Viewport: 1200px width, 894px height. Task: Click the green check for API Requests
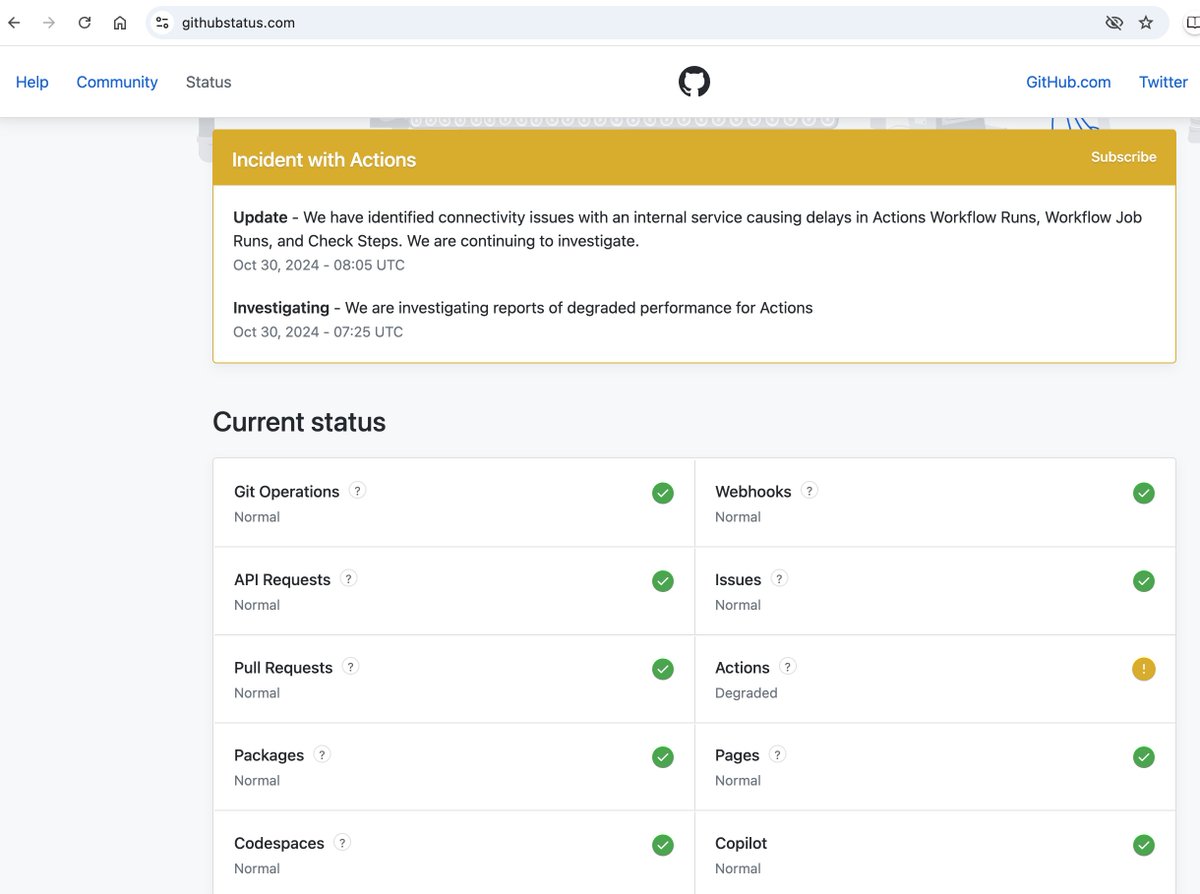click(x=662, y=581)
